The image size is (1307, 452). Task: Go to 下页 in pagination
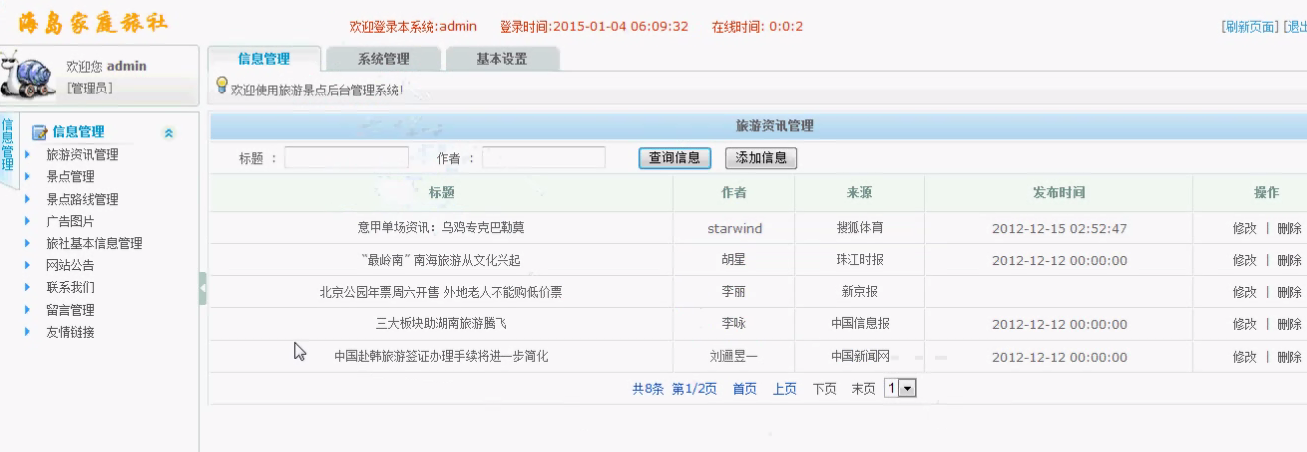[824, 389]
